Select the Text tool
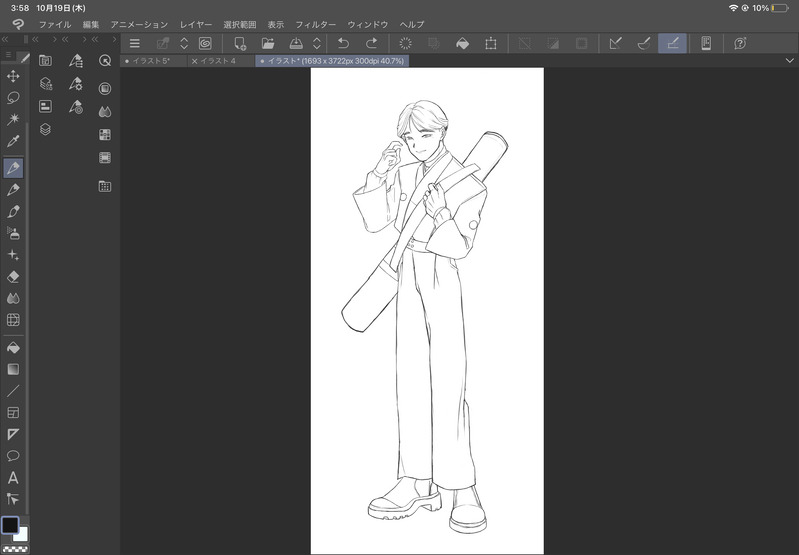799x555 pixels. 13,478
